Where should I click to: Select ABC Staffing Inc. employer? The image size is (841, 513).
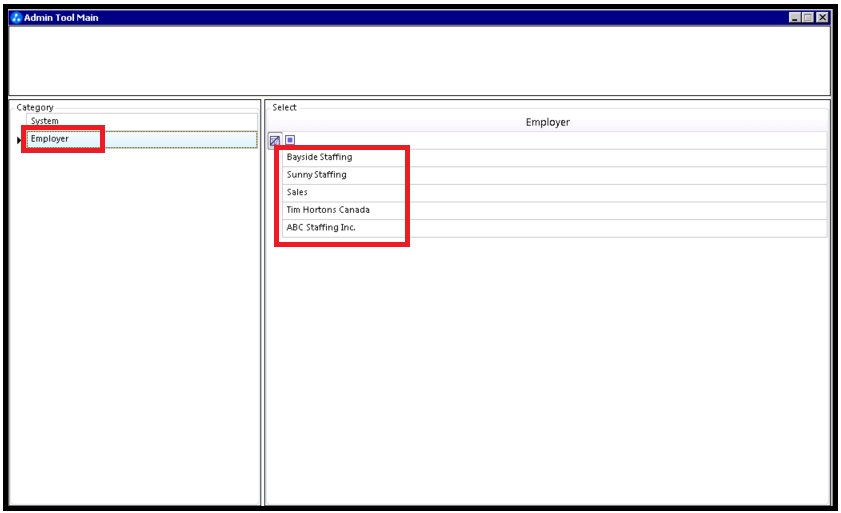point(555,228)
